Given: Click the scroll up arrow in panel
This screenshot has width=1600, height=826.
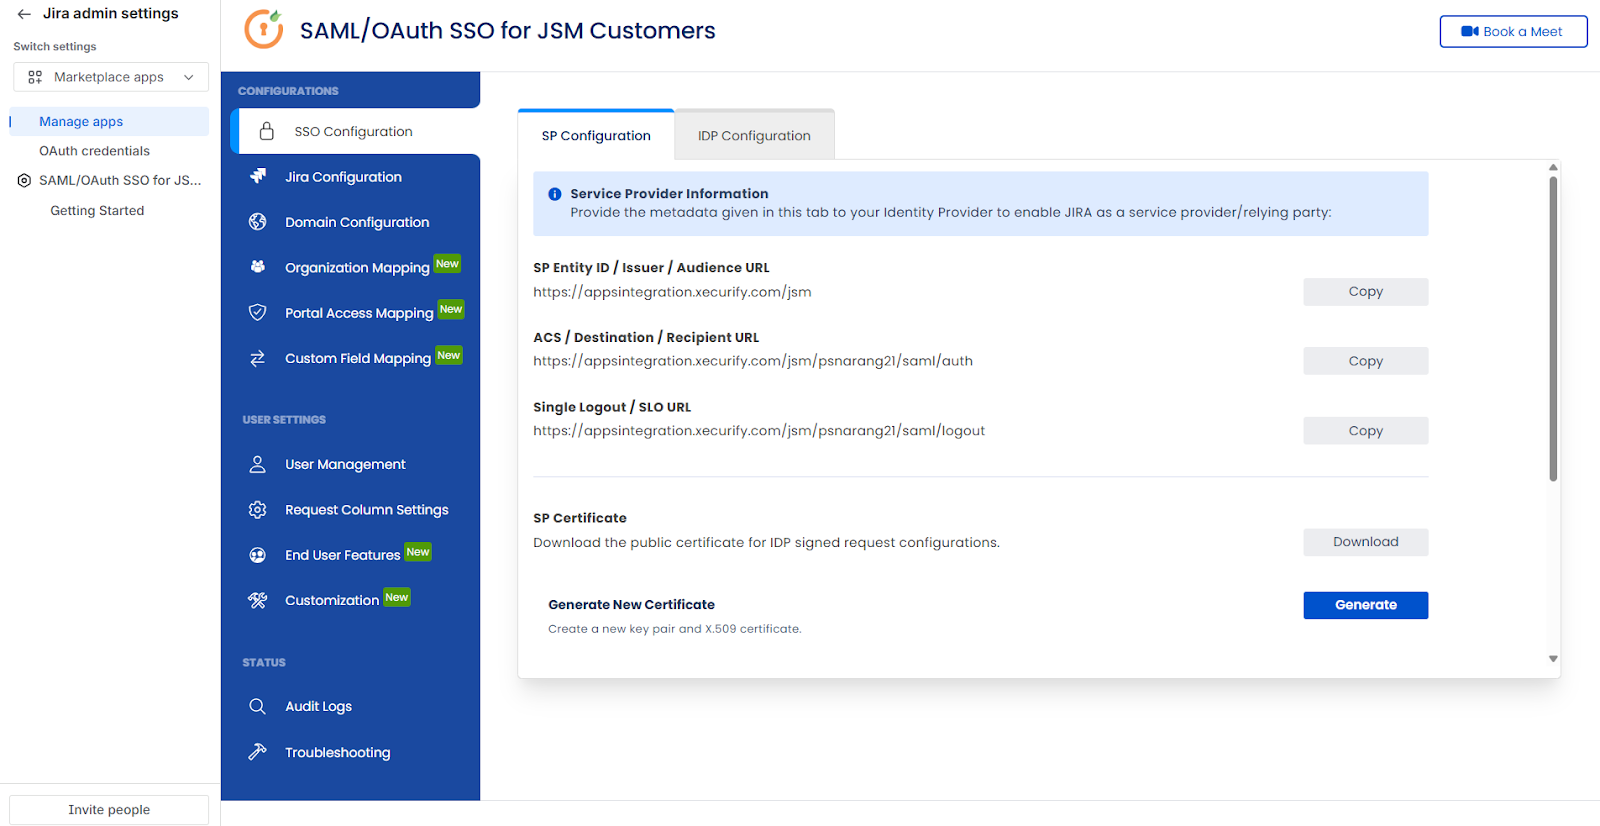Looking at the screenshot, I should (x=1553, y=167).
